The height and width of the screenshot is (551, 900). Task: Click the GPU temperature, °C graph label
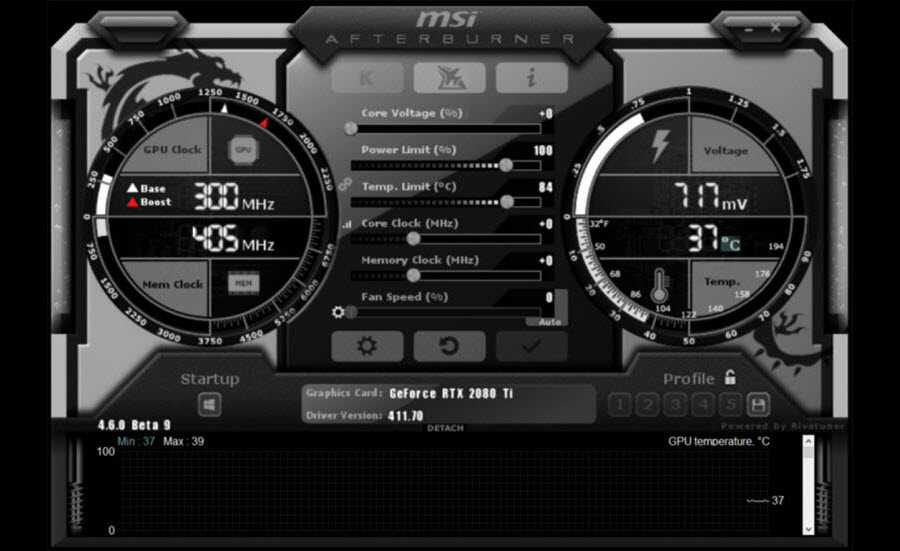[719, 441]
